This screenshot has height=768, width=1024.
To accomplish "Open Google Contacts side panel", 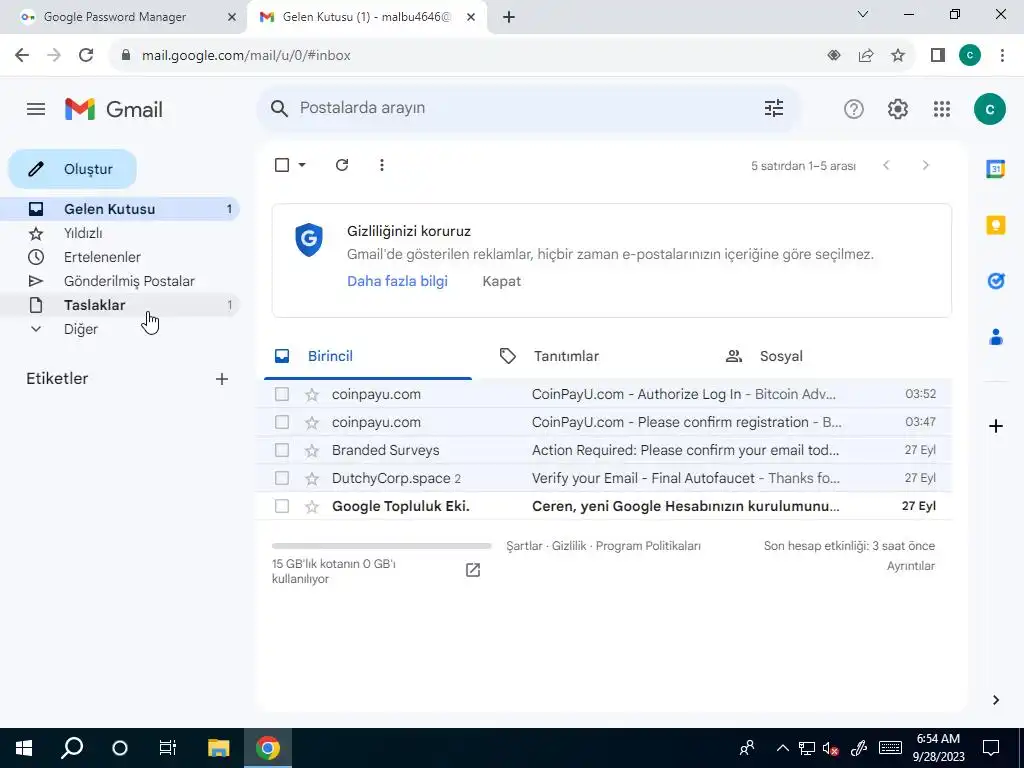I will point(995,337).
